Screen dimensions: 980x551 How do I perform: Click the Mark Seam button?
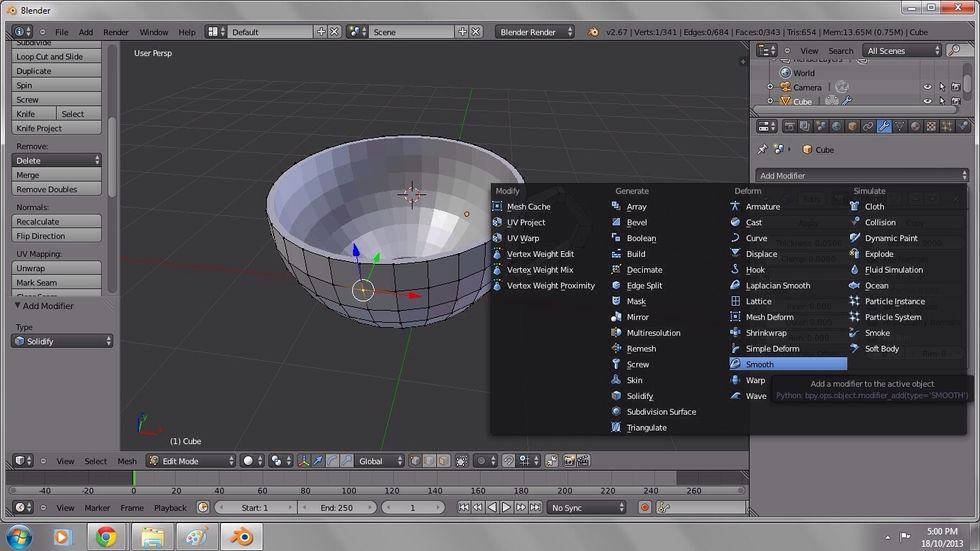(x=56, y=282)
